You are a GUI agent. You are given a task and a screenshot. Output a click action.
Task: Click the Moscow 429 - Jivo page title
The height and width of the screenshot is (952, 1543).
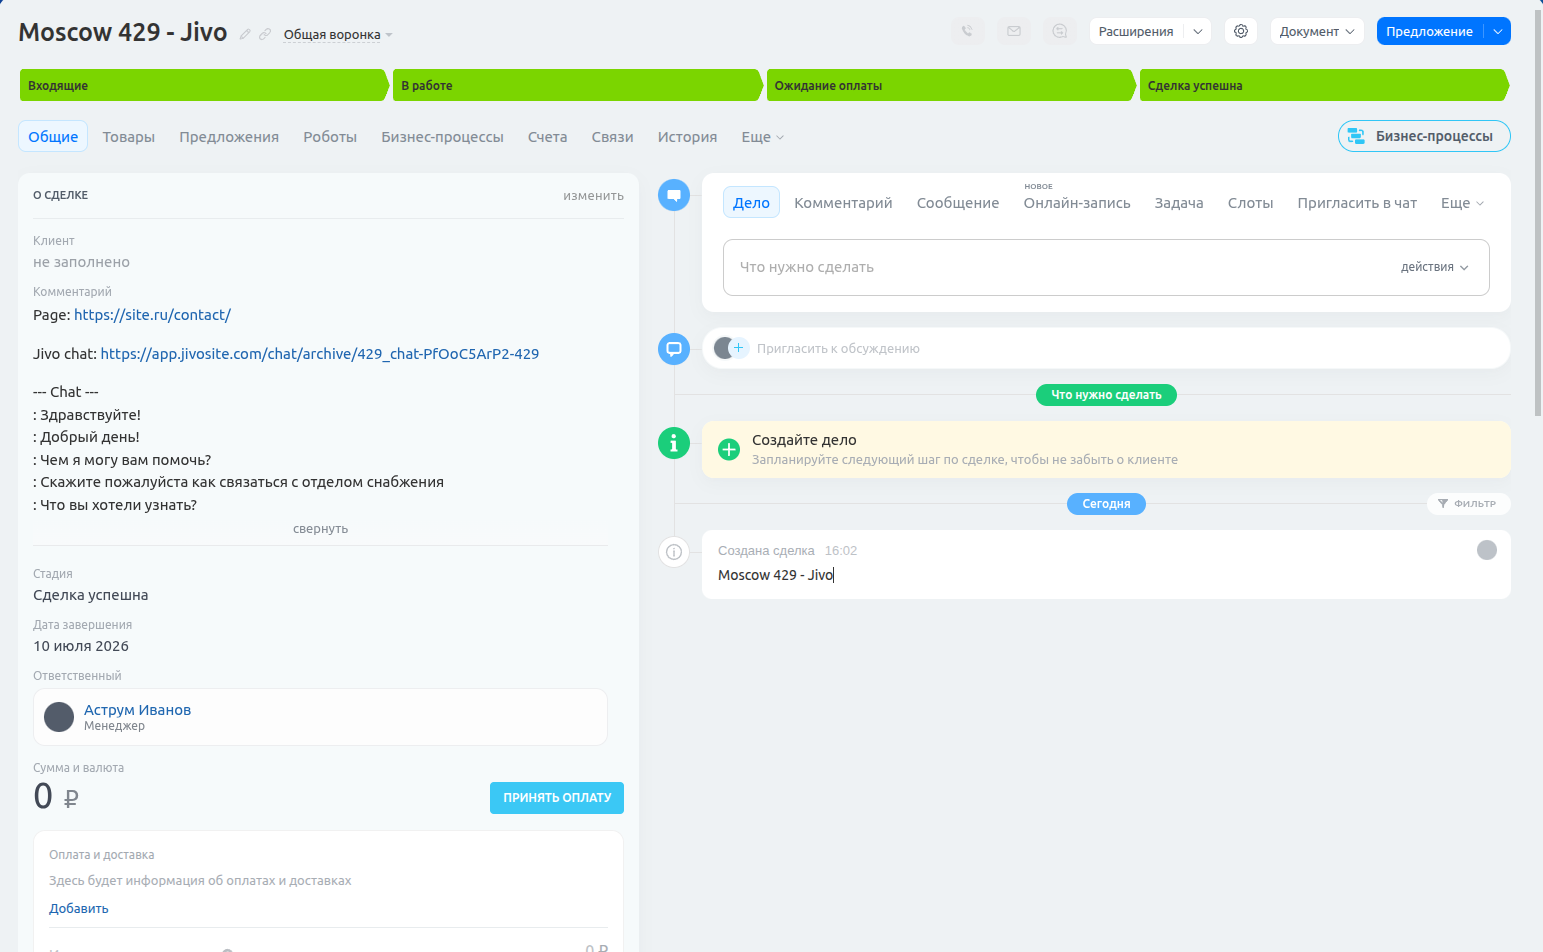123,32
